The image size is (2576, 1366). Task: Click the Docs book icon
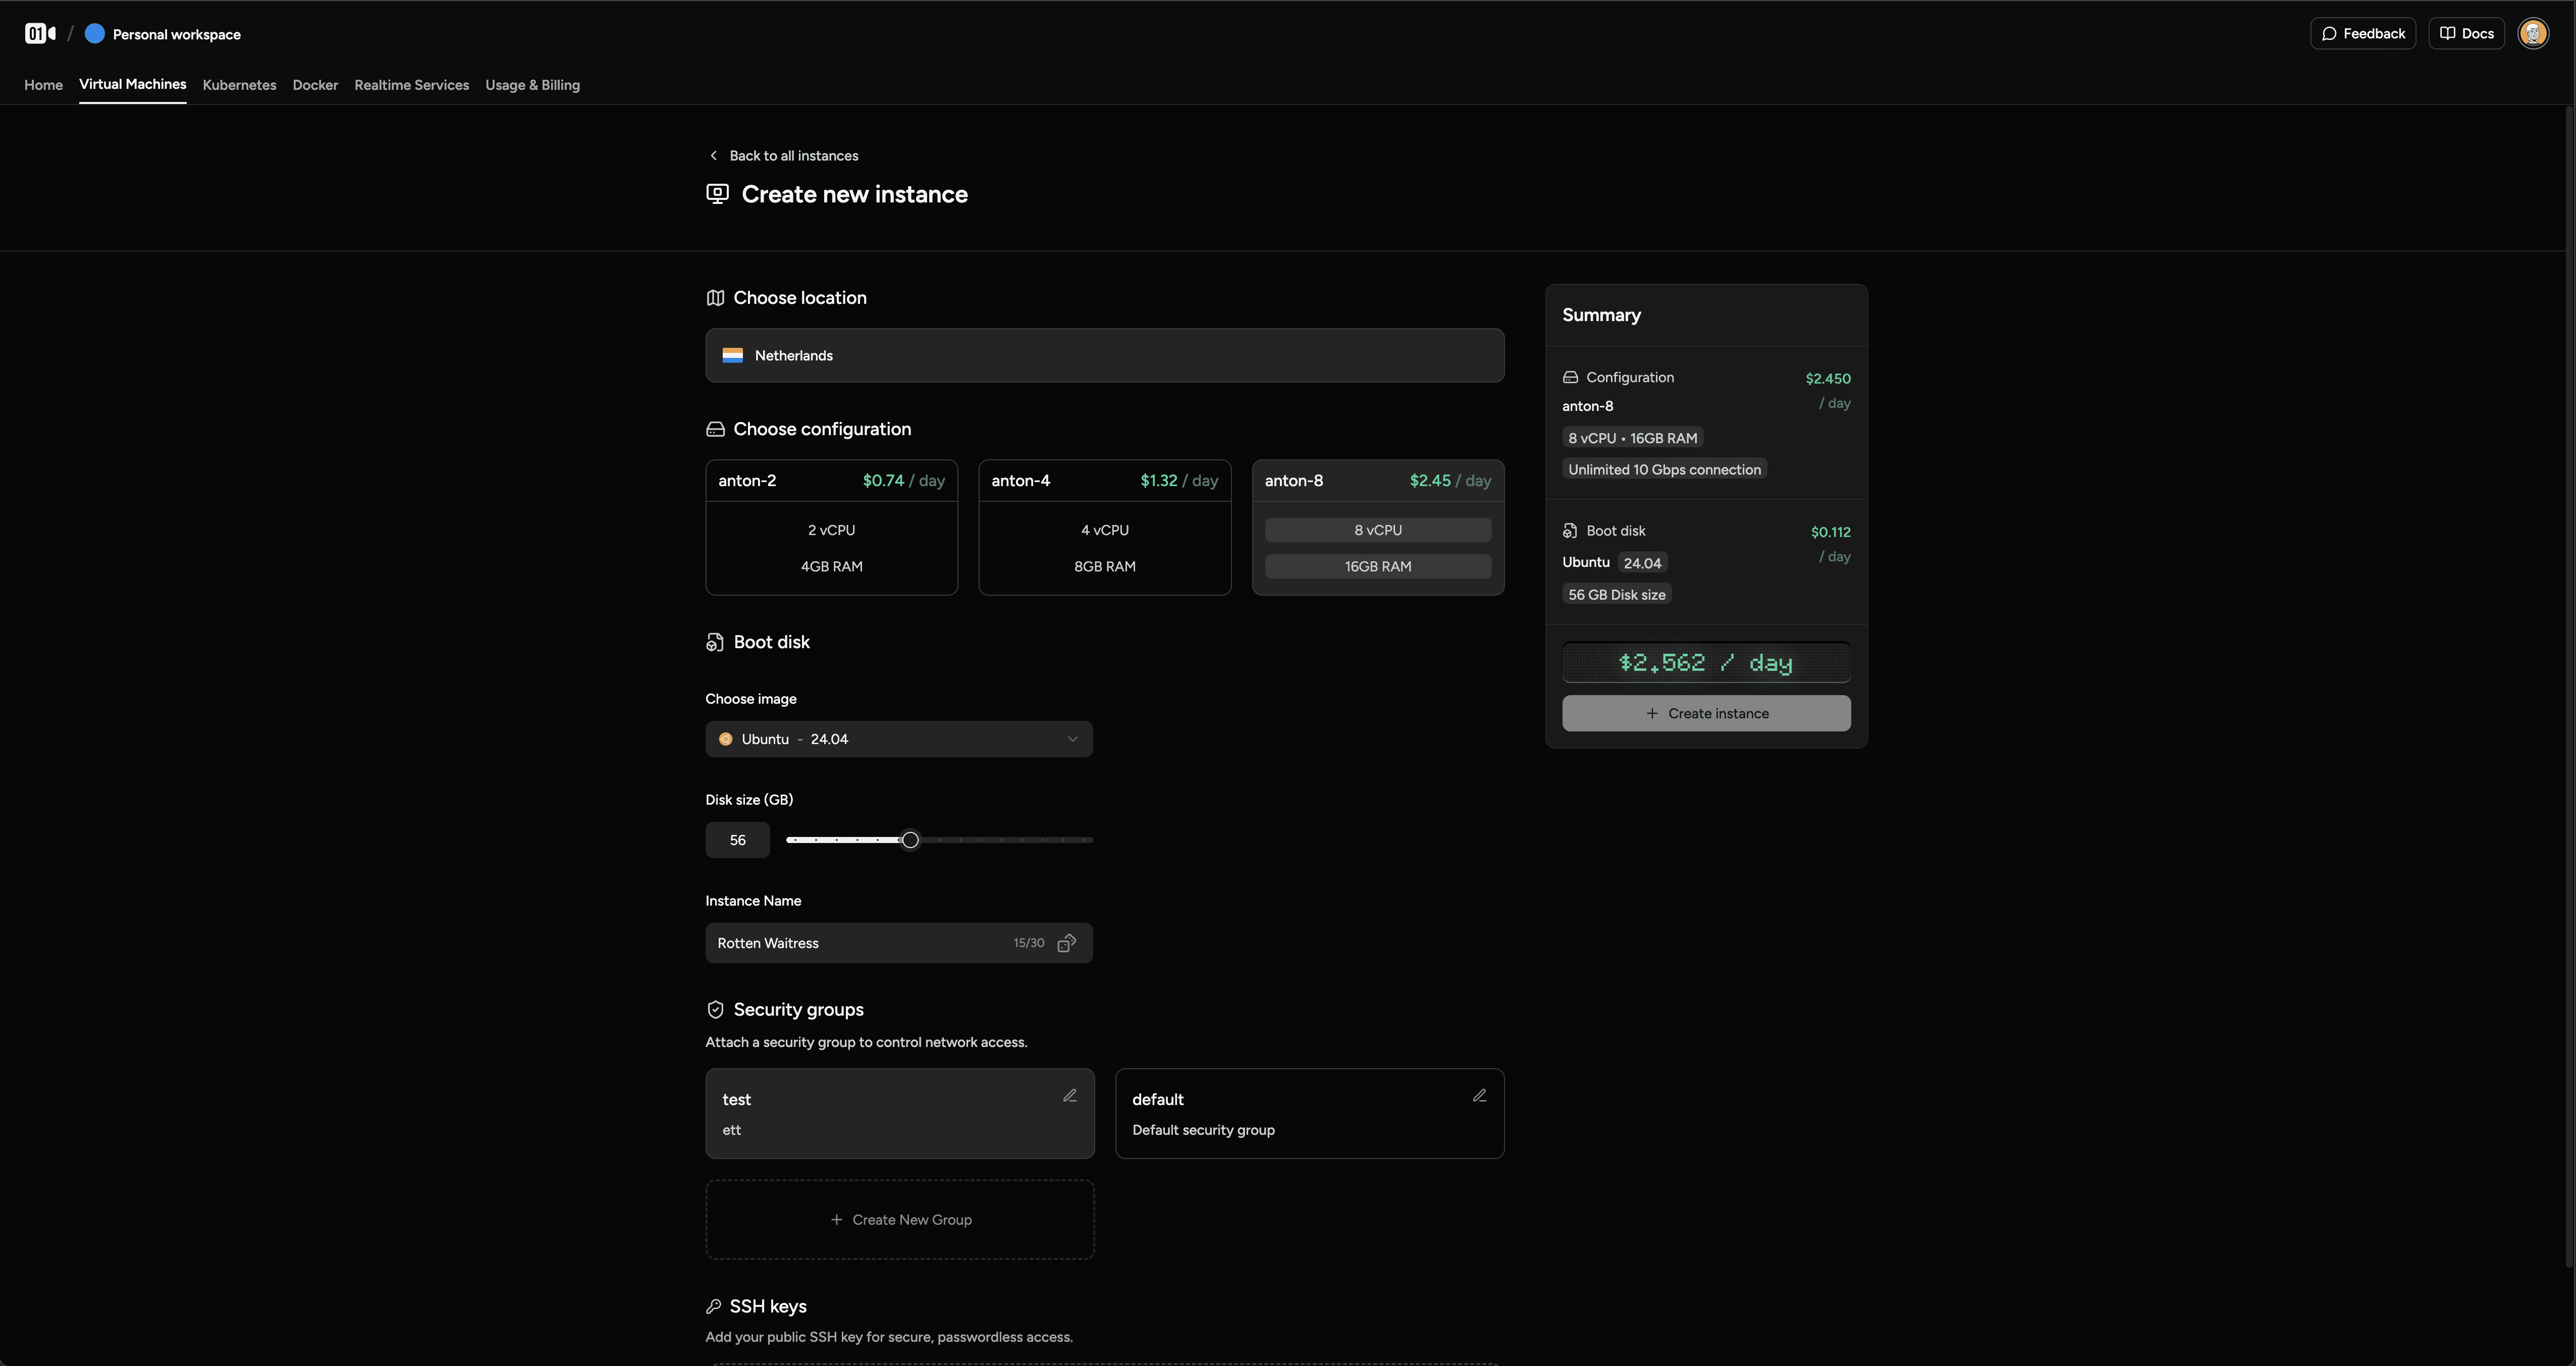tap(2447, 33)
